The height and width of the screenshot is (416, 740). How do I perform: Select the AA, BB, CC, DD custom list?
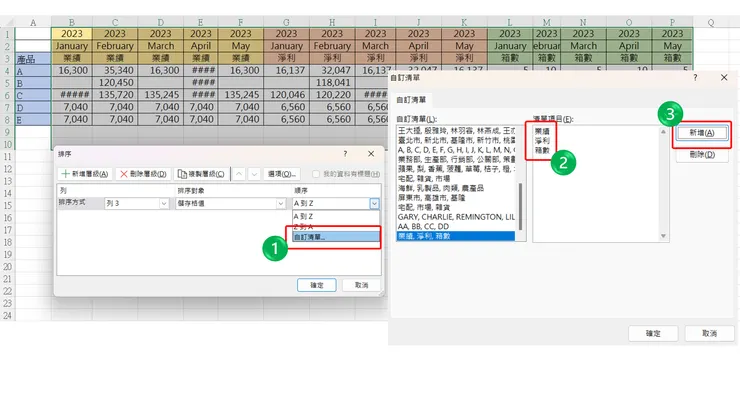click(x=455, y=226)
